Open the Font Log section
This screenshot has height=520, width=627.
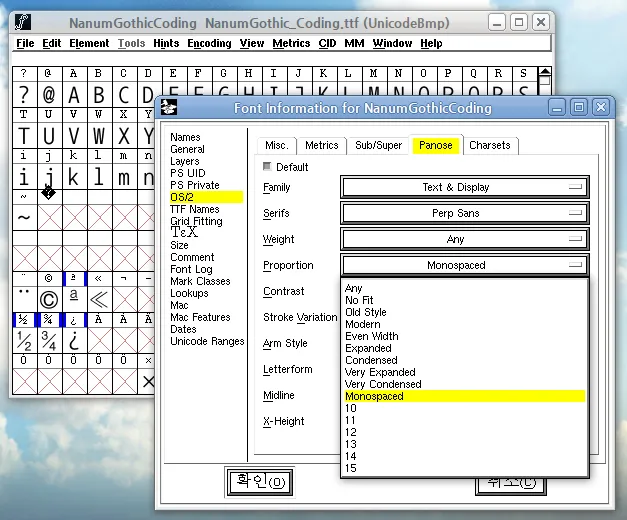click(x=191, y=269)
